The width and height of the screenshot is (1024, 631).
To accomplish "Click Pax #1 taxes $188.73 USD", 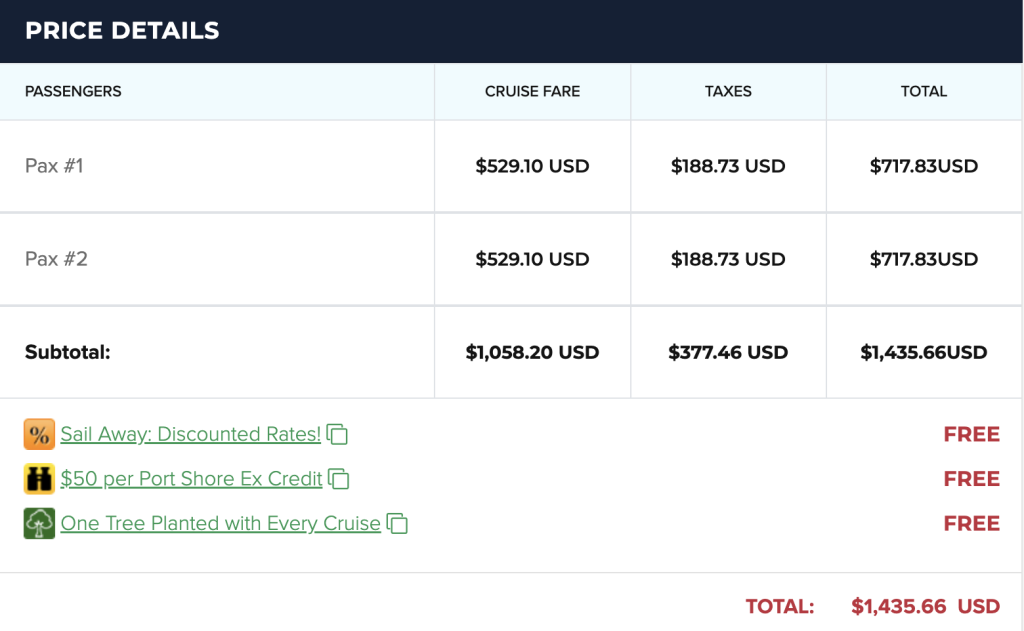I will tap(728, 166).
